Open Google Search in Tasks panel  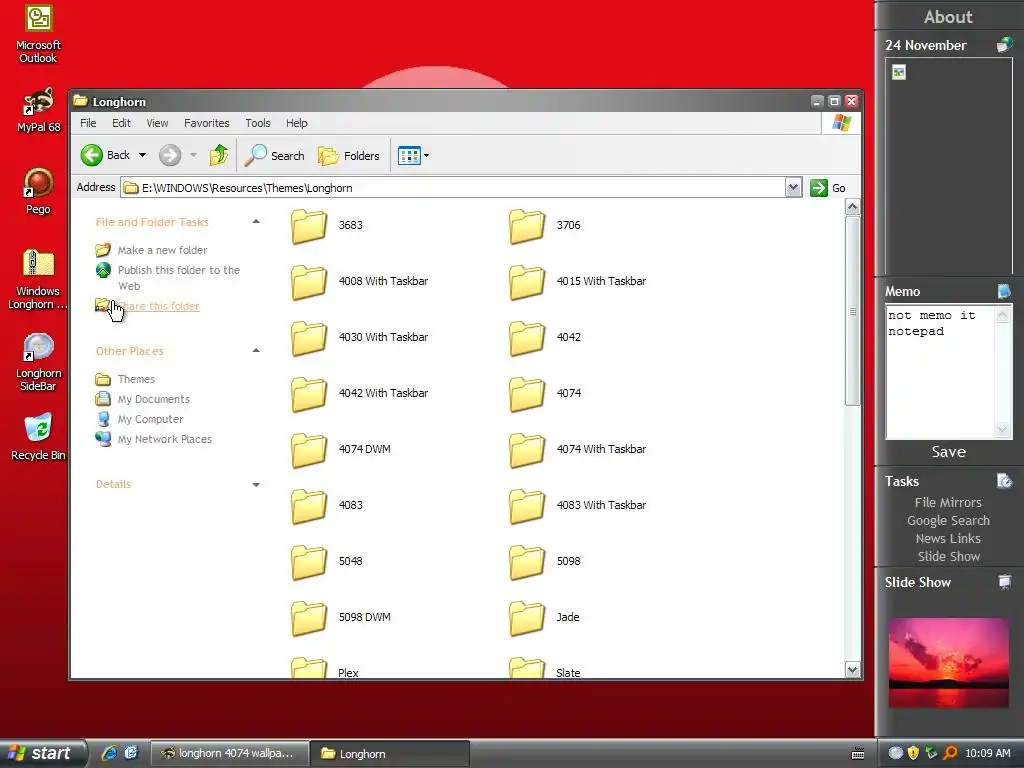(x=948, y=520)
